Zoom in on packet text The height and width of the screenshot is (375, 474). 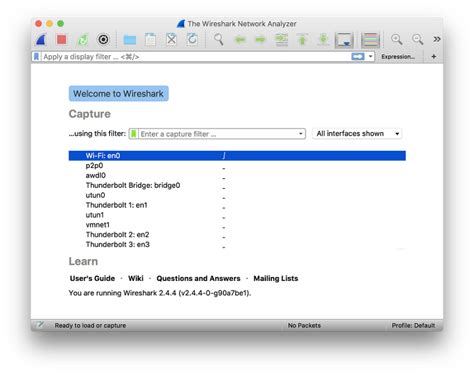click(x=397, y=40)
